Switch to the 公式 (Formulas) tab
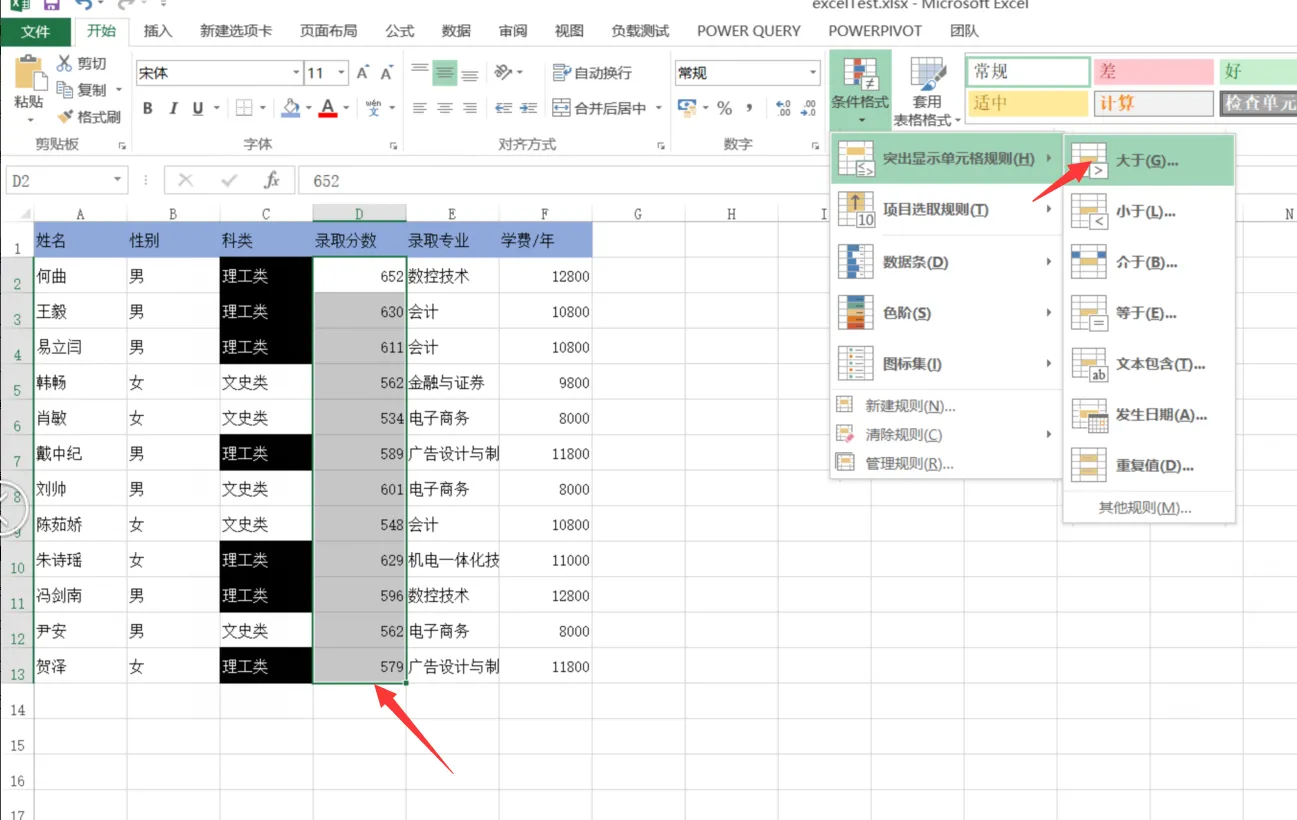This screenshot has width=1297, height=820. click(x=399, y=31)
